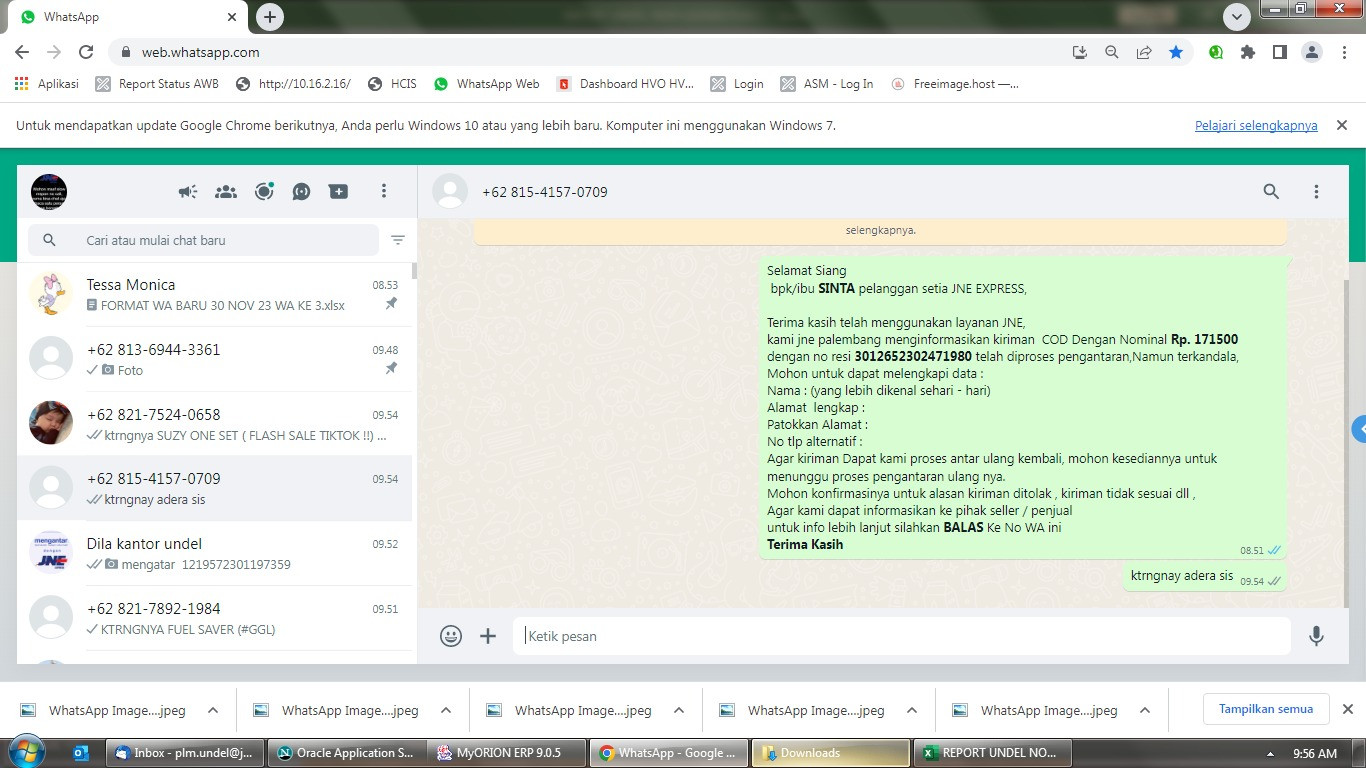Click the 'ktrngnay adera sis' message bubble
This screenshot has width=1366, height=768.
(1205, 576)
